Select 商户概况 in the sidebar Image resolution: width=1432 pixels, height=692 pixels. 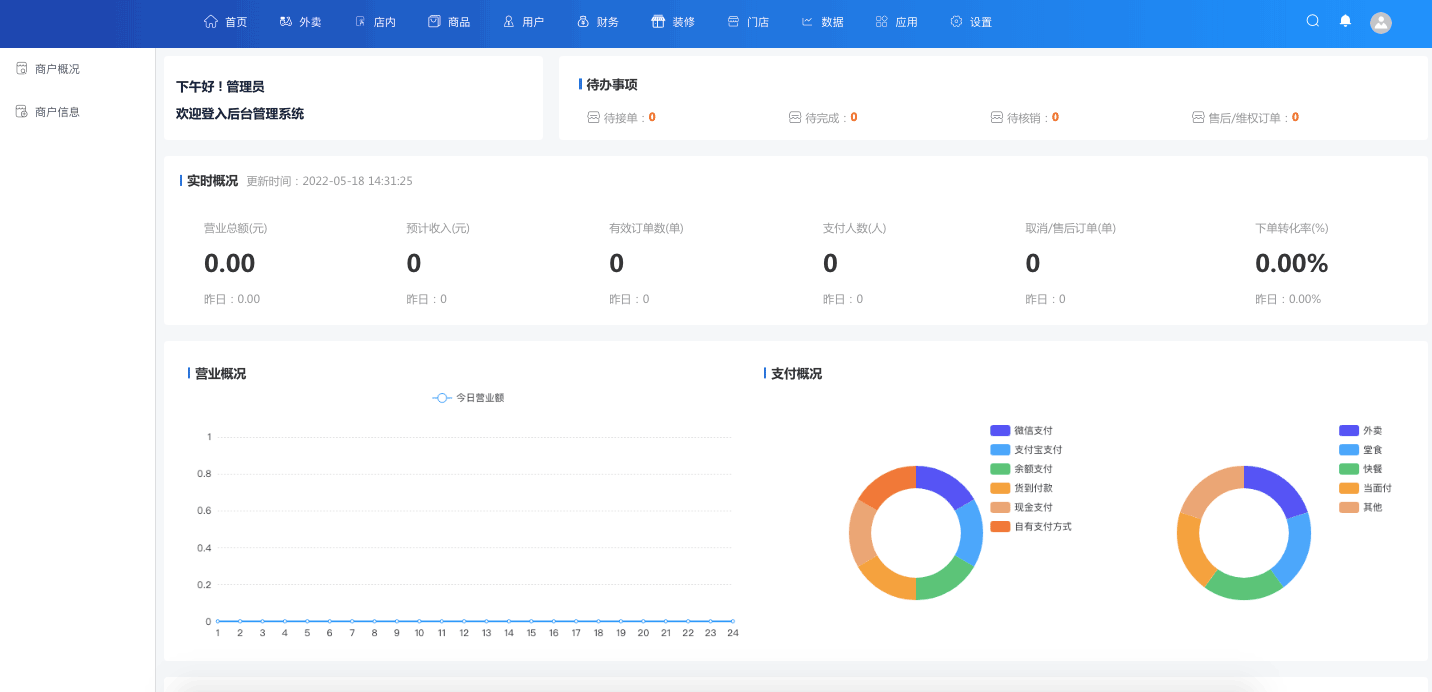coord(57,69)
